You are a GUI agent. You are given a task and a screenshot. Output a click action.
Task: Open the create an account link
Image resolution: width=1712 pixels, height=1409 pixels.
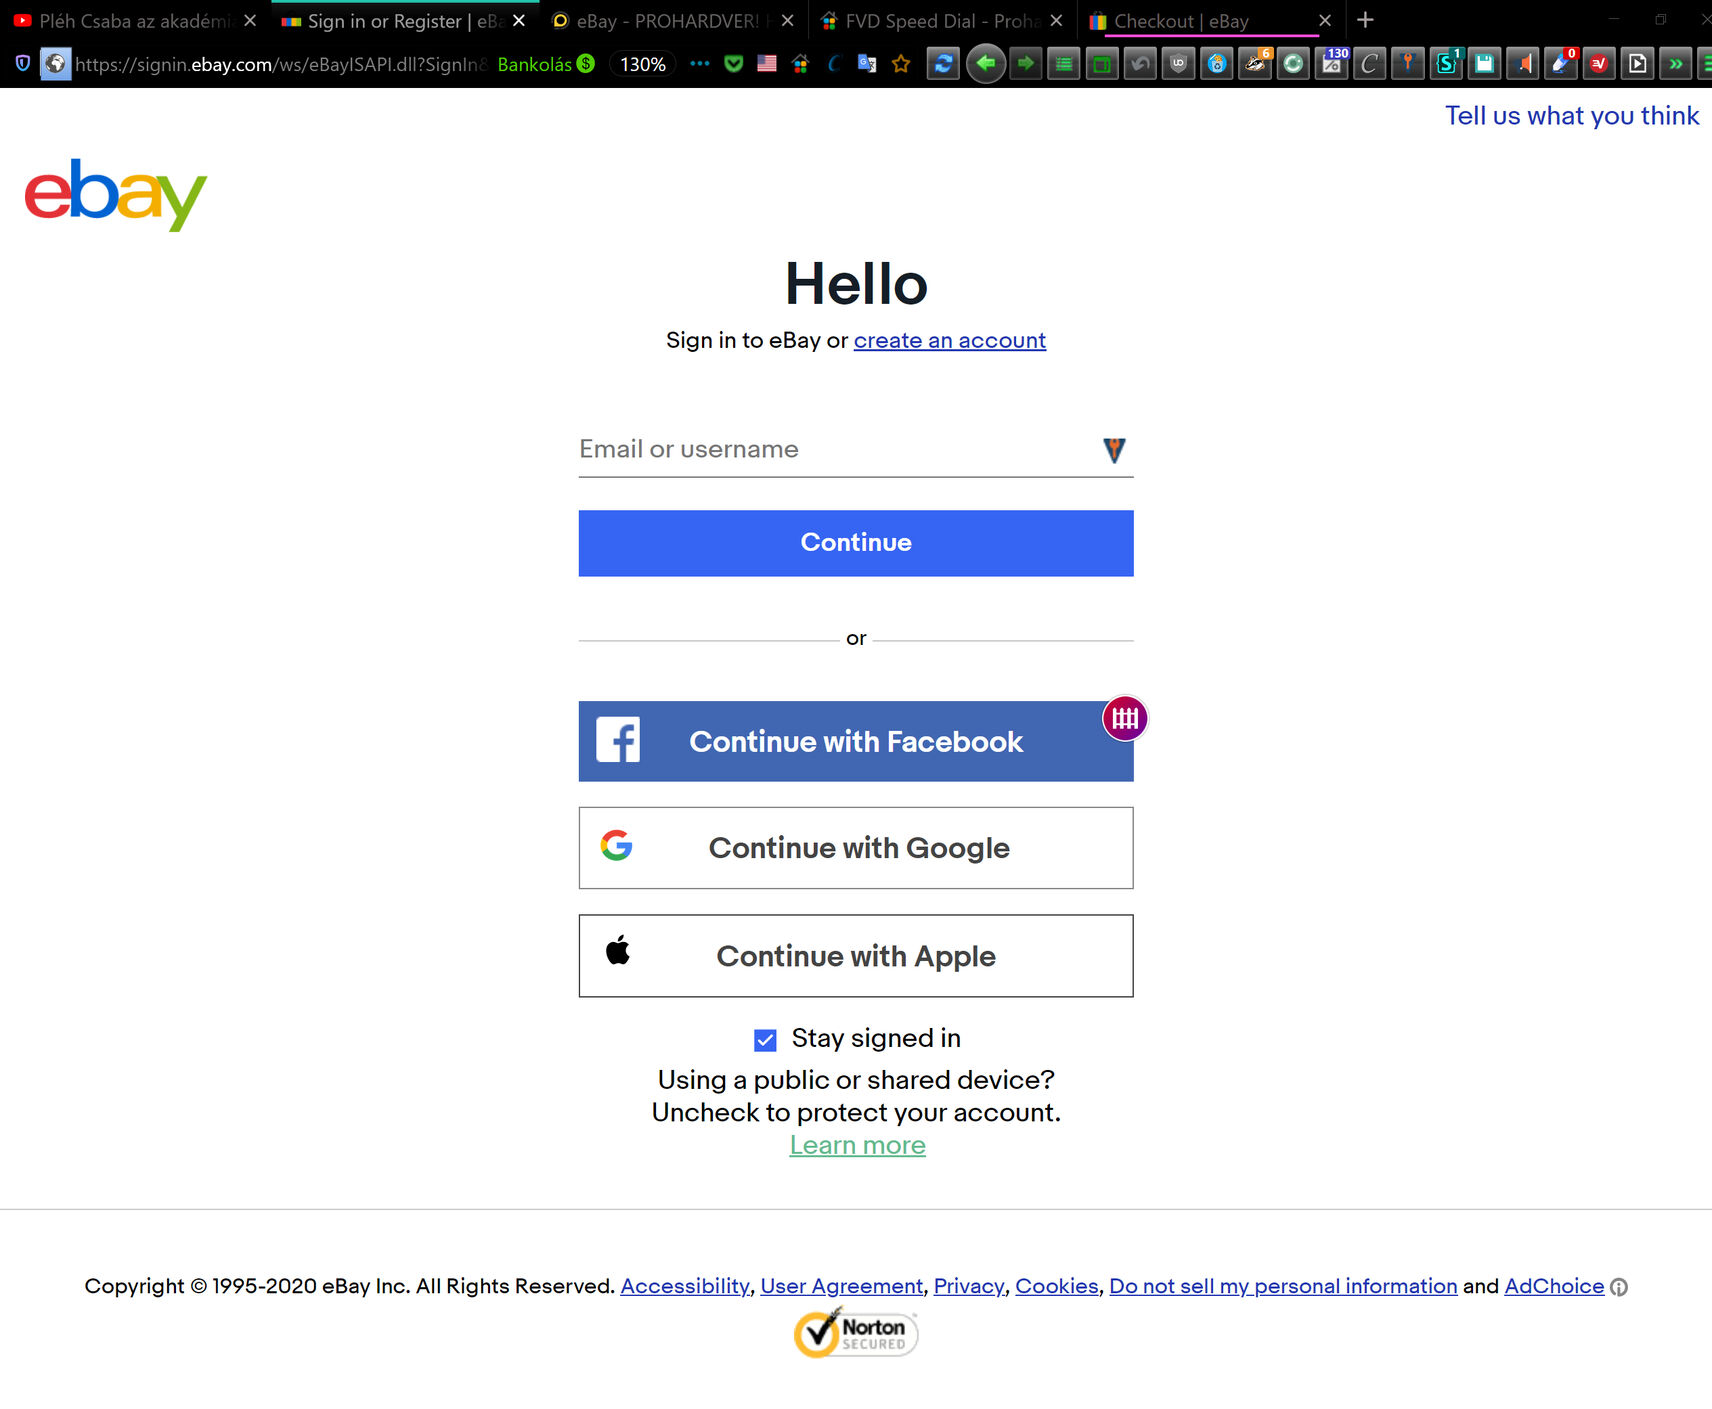click(950, 341)
